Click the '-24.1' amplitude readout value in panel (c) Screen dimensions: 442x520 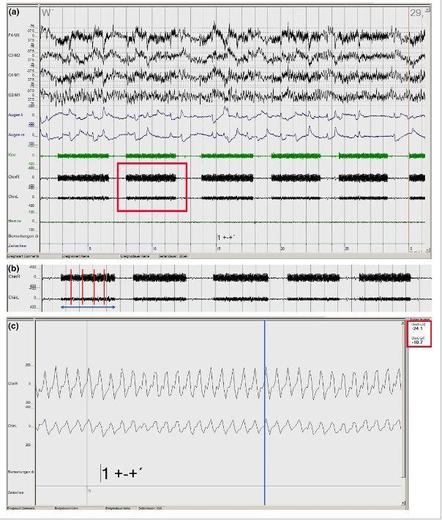pos(417,328)
